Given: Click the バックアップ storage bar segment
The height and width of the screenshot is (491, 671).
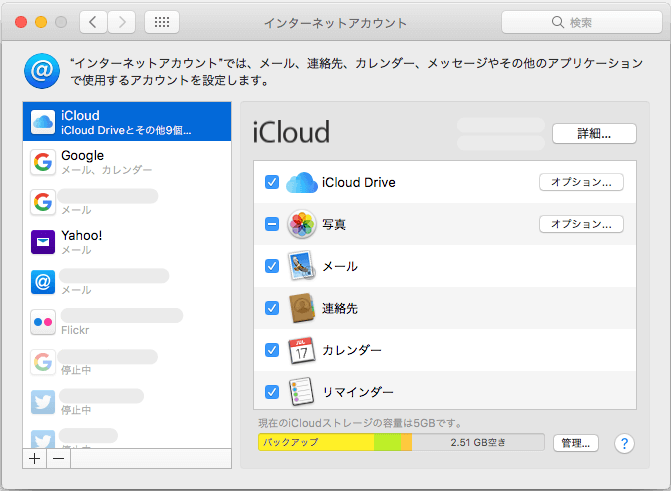Looking at the screenshot, I should click(x=316, y=442).
